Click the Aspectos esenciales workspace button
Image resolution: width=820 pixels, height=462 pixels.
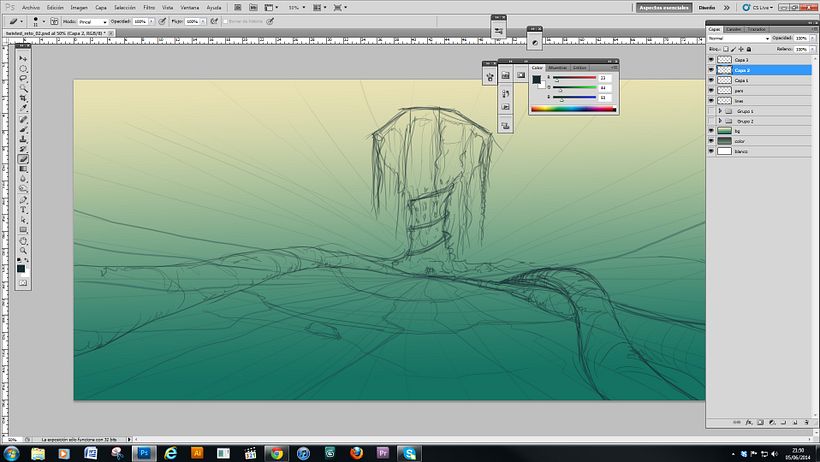point(663,7)
